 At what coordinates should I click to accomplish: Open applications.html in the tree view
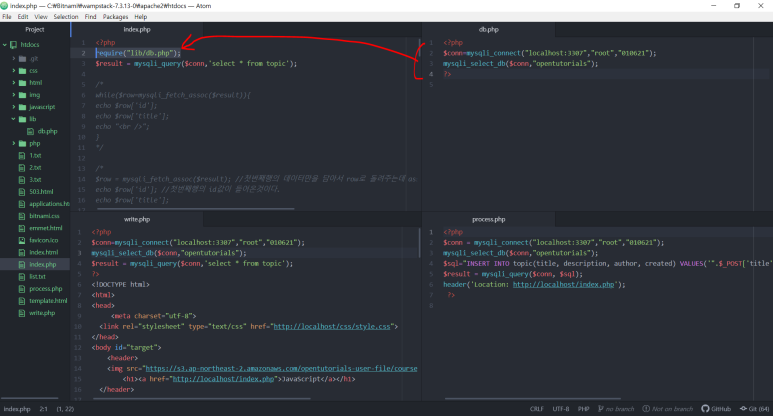[49, 204]
